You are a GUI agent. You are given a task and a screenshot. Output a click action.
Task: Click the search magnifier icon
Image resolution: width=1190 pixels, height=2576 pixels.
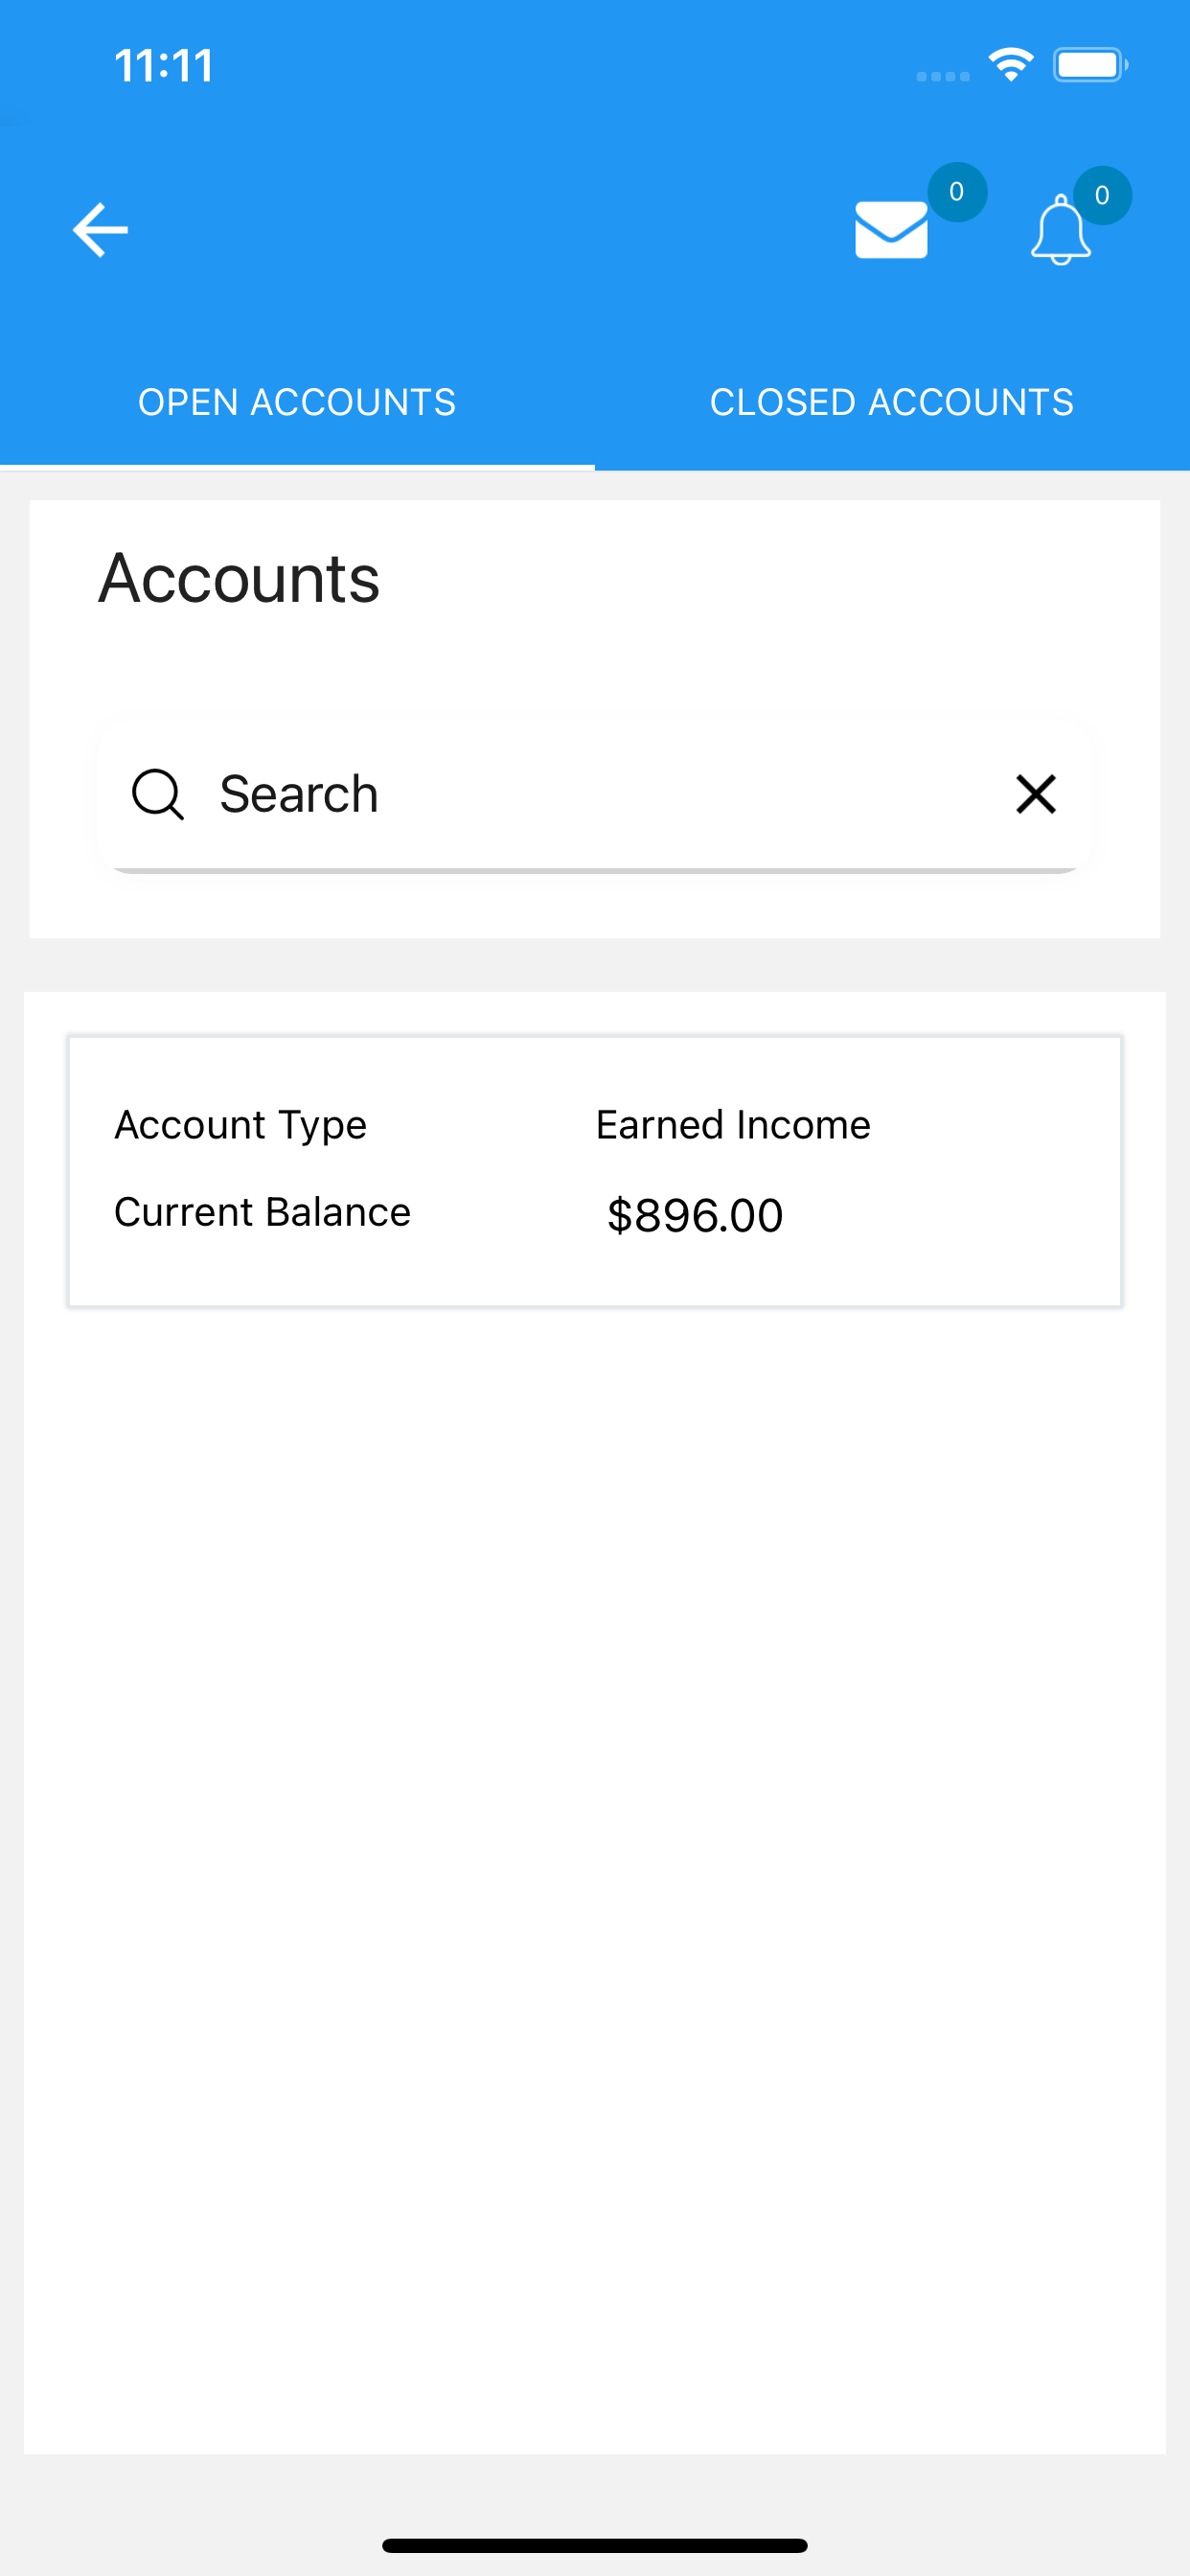tap(158, 795)
